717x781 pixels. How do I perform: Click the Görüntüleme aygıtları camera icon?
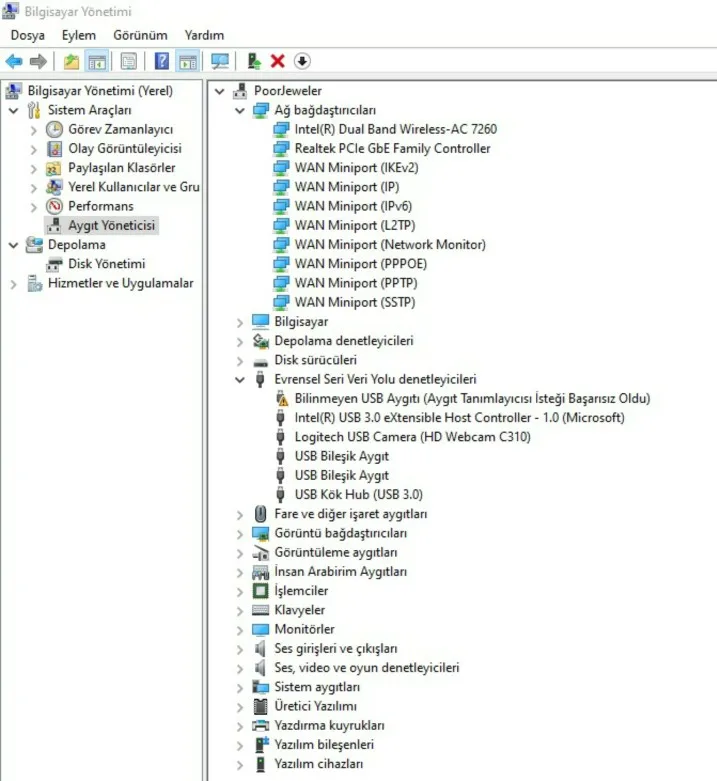[260, 552]
